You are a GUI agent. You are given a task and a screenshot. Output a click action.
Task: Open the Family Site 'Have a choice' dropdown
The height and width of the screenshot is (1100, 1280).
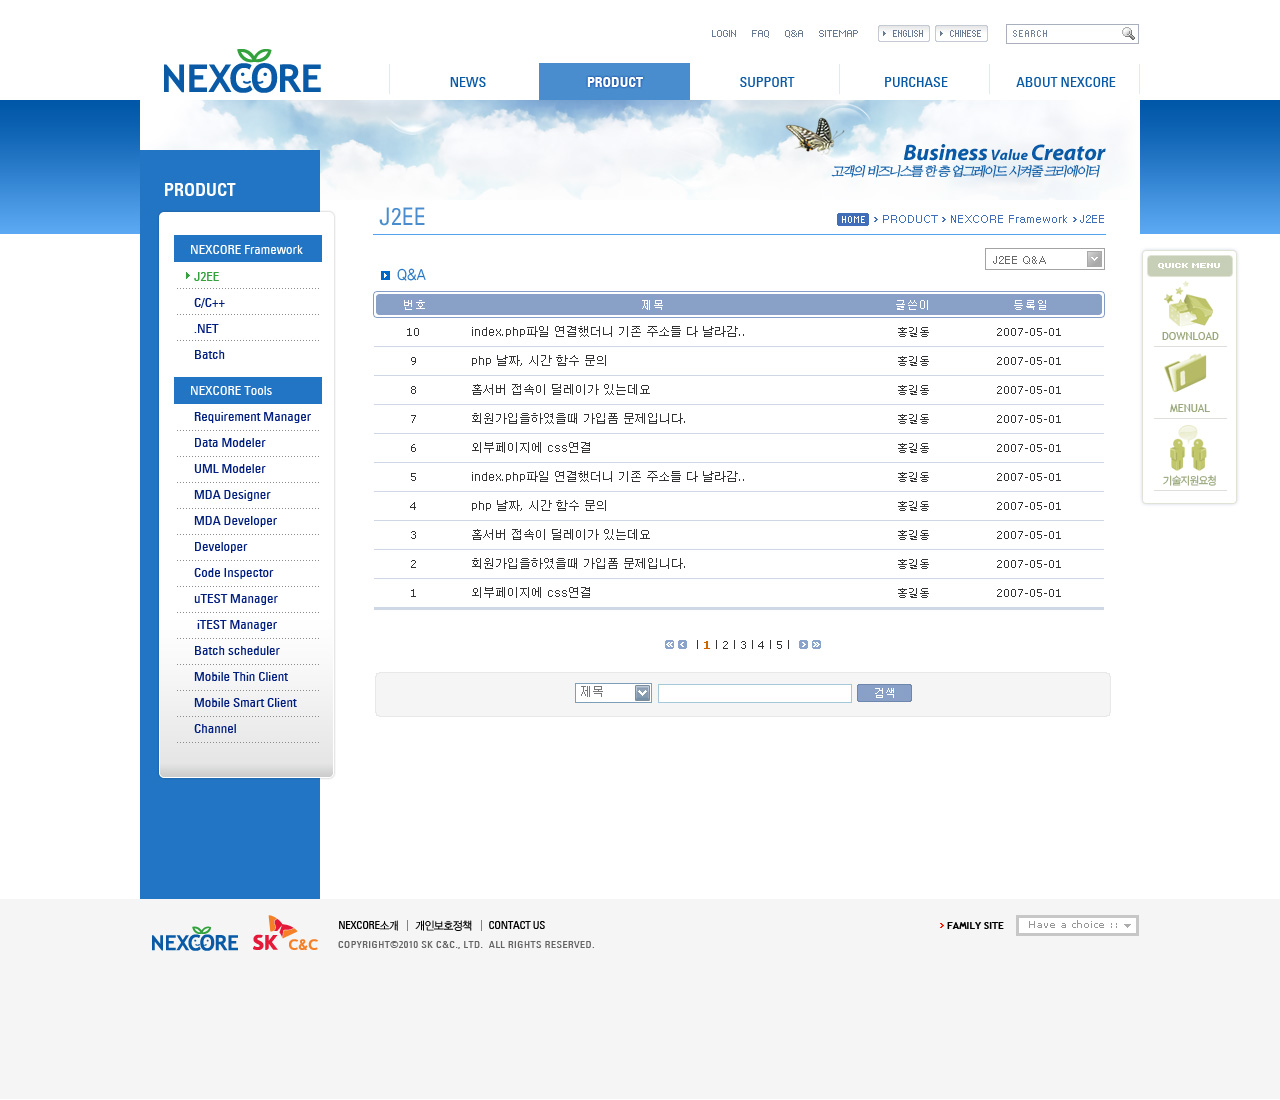(x=1077, y=925)
